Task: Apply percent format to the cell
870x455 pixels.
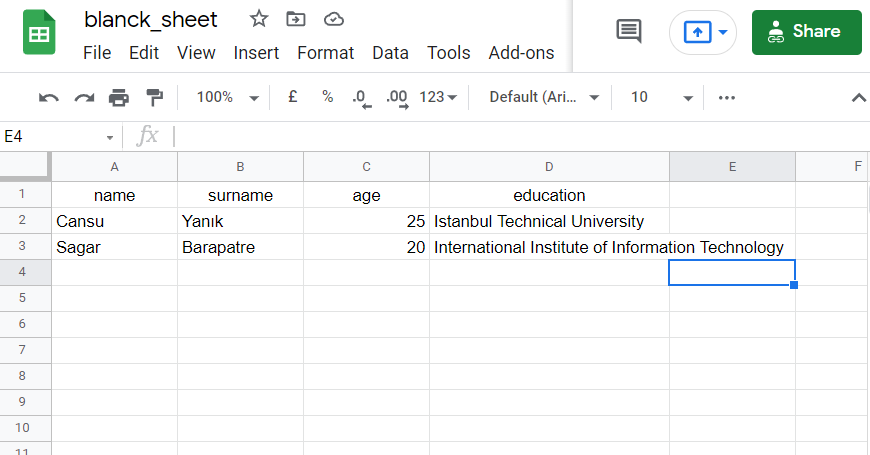Action: (x=327, y=97)
